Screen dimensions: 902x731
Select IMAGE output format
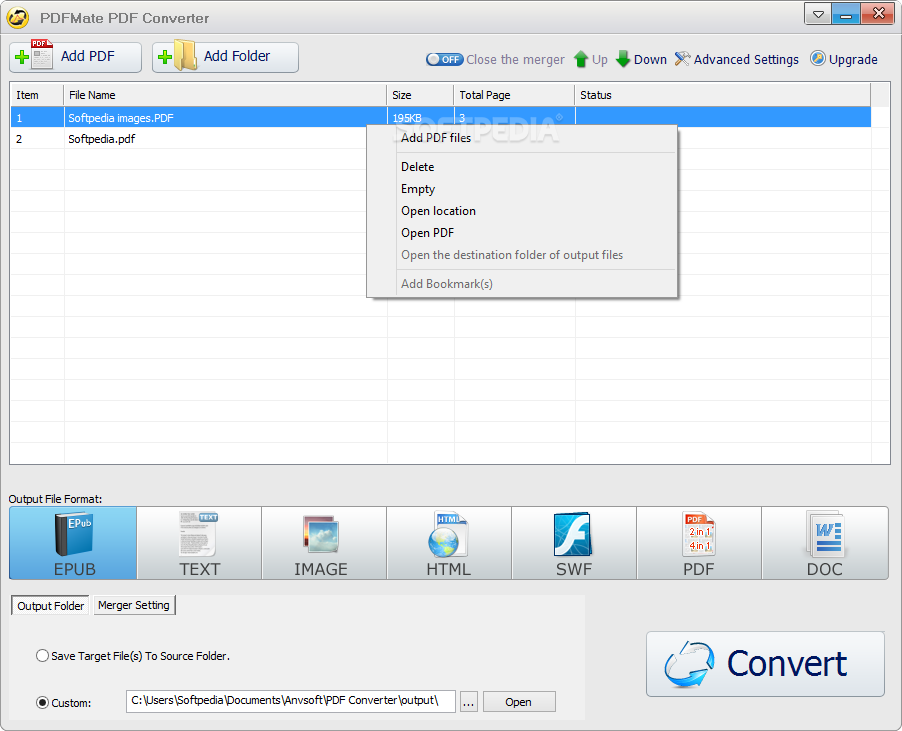point(324,543)
